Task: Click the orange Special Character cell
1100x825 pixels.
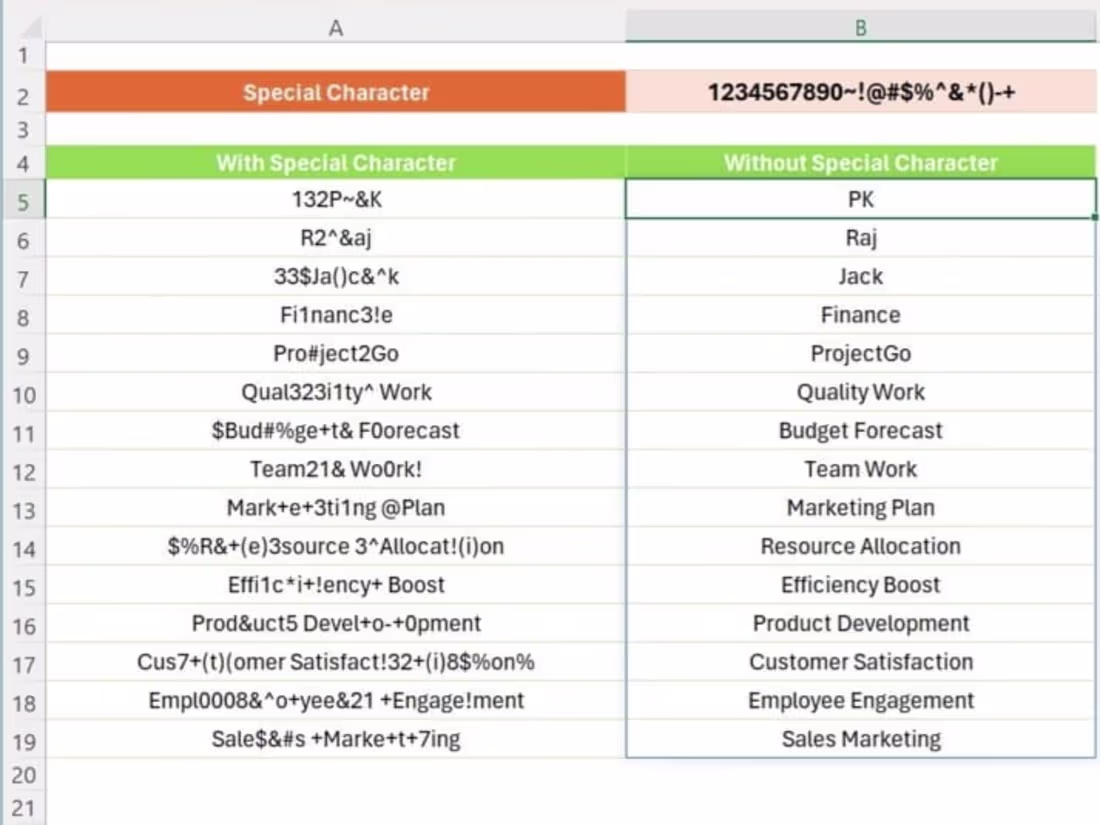Action: 336,93
